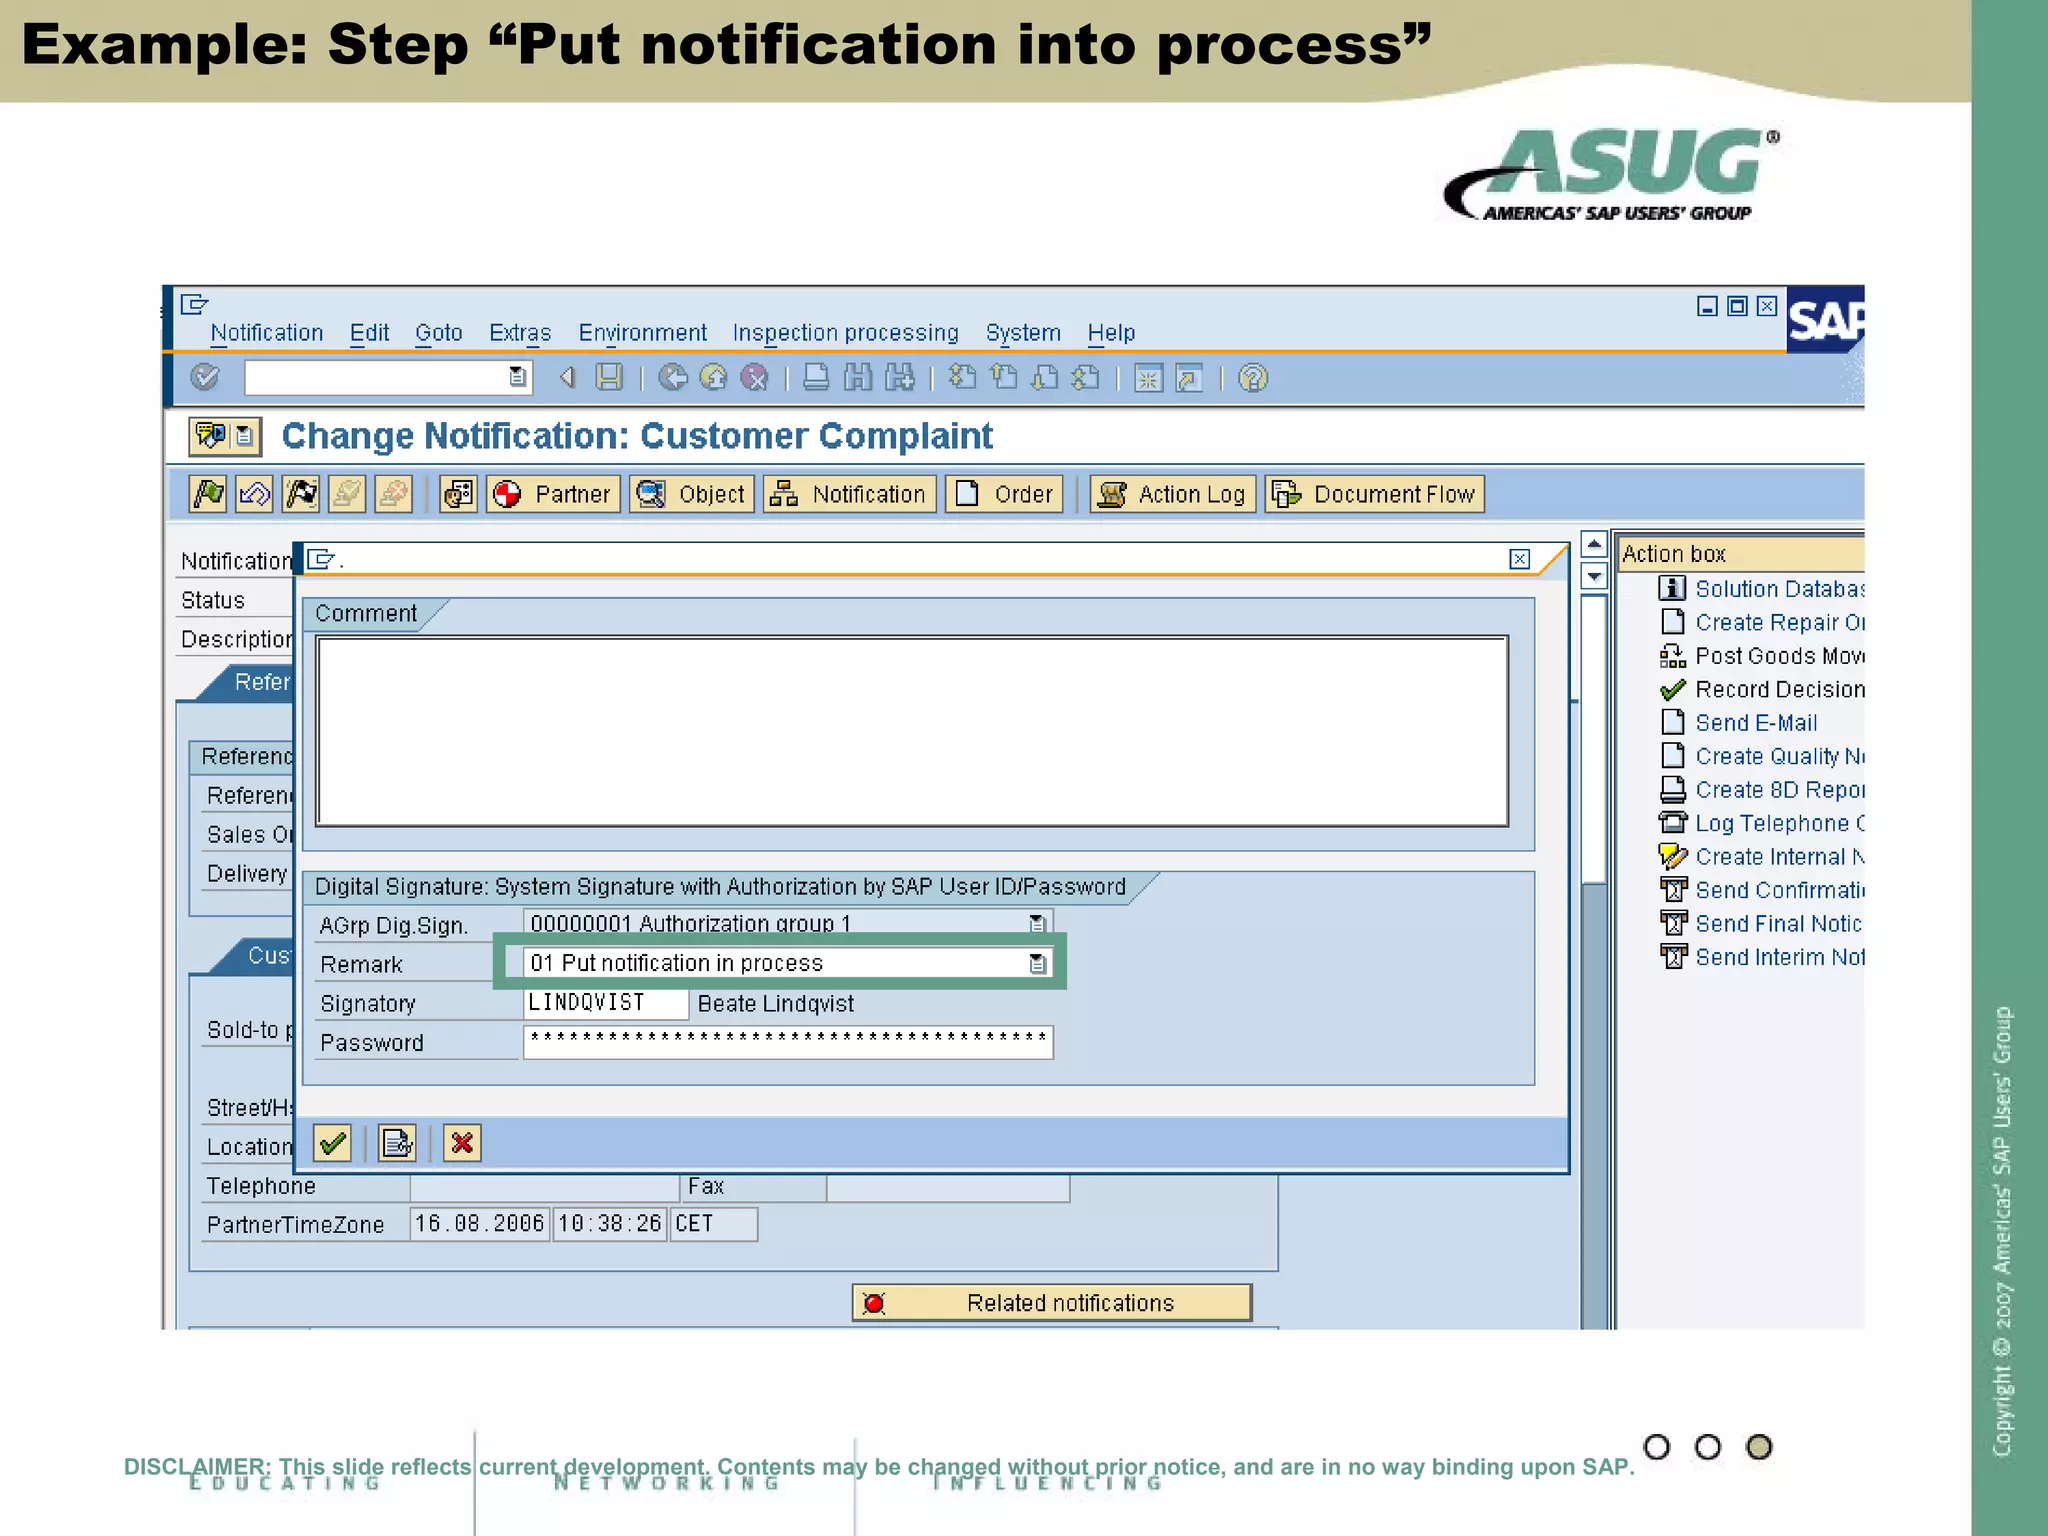Click the Notification toolbar button
The image size is (2048, 1536).
[849, 494]
